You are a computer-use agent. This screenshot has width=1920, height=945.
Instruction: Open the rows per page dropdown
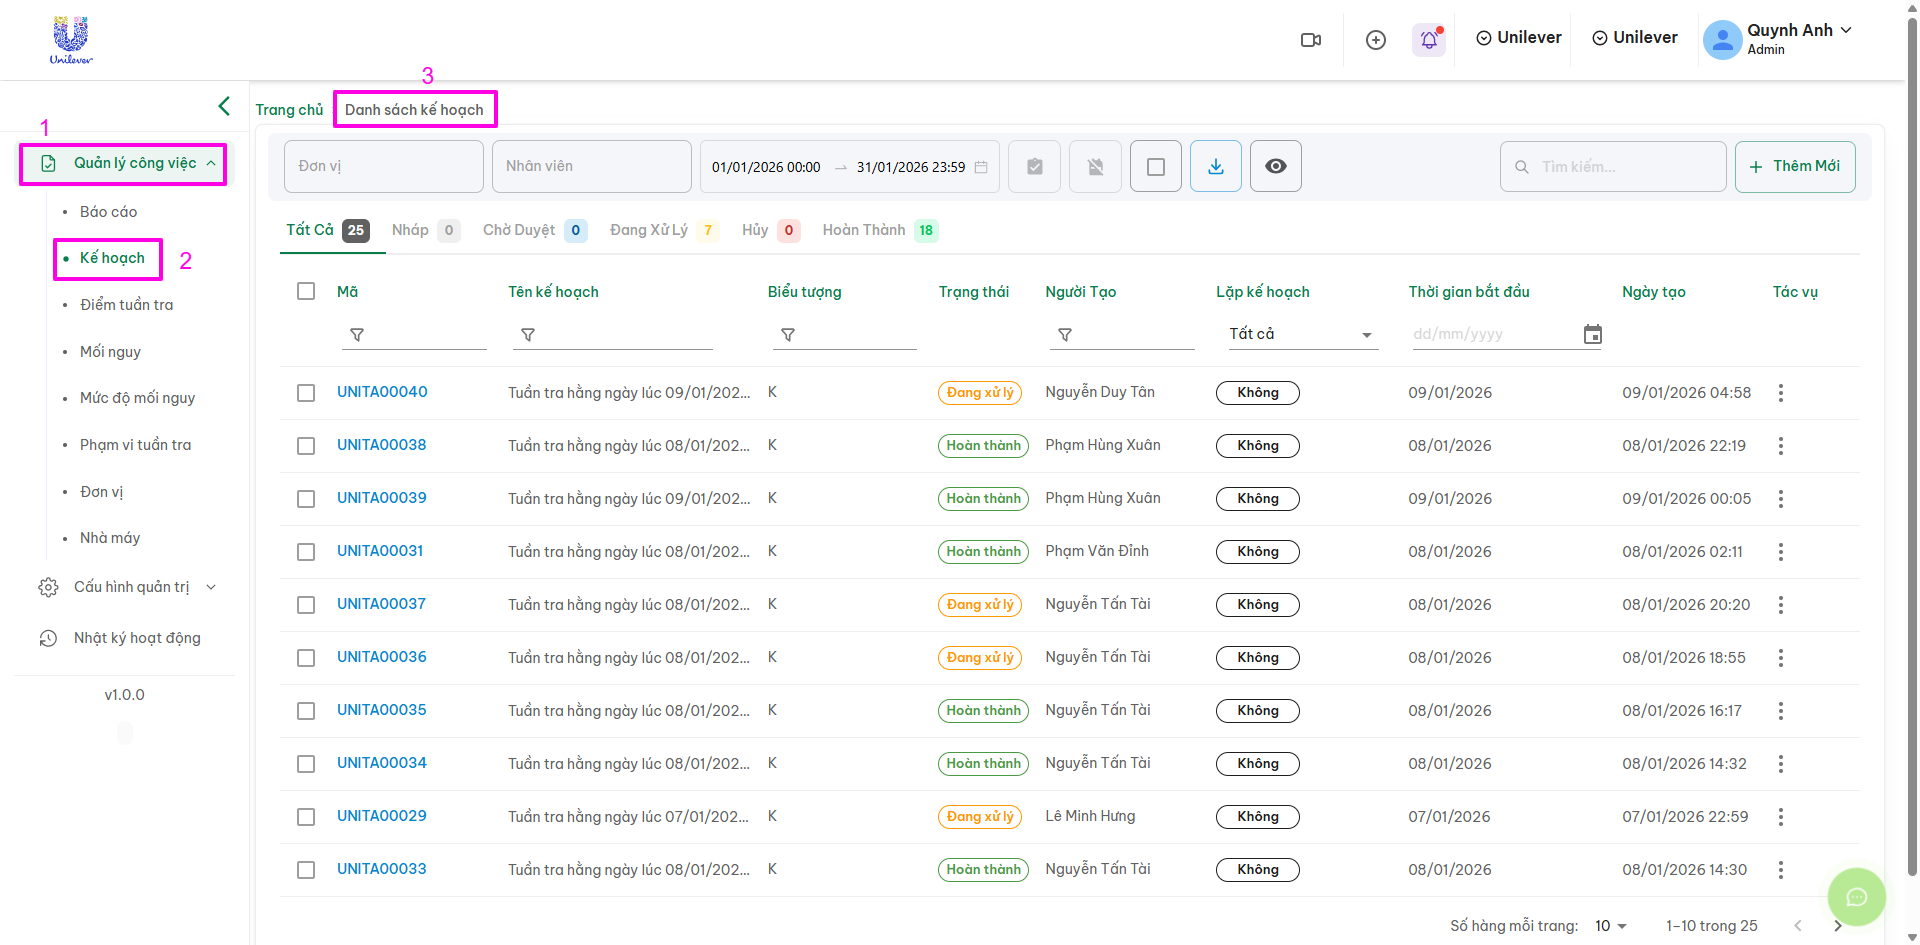click(1610, 926)
